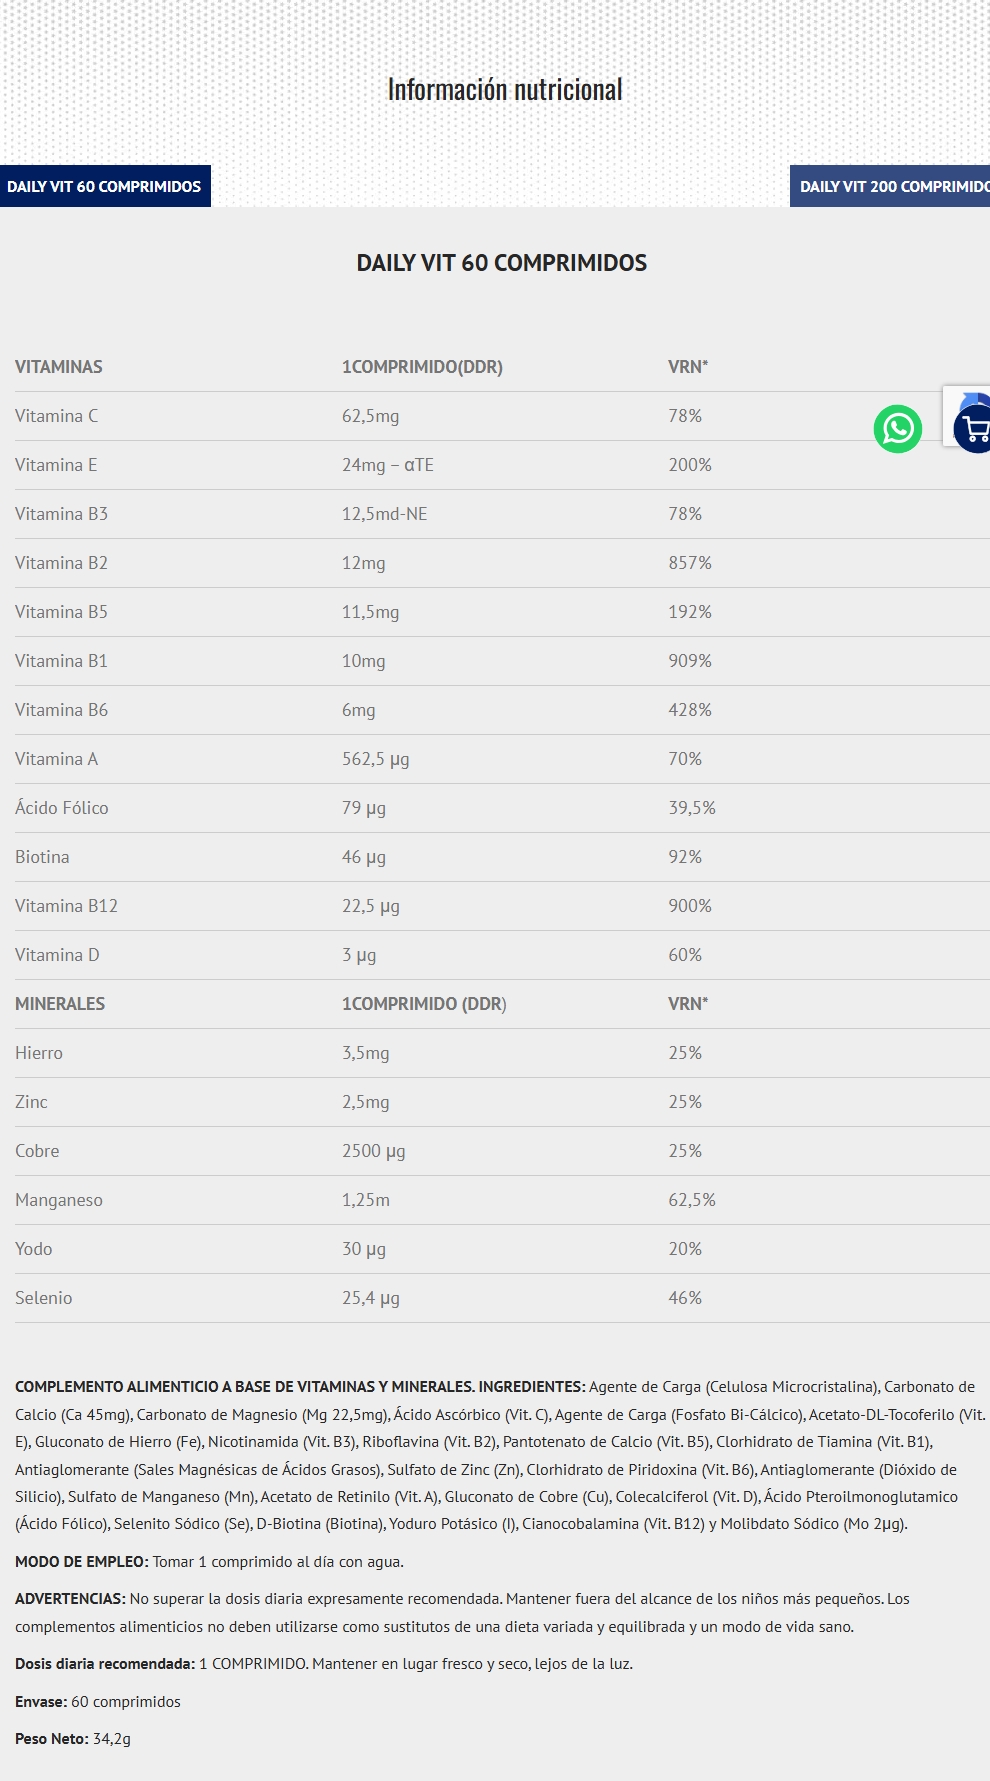Switch to Daily Vit 60 Comprimidos tab
The width and height of the screenshot is (990, 1781).
105,186
